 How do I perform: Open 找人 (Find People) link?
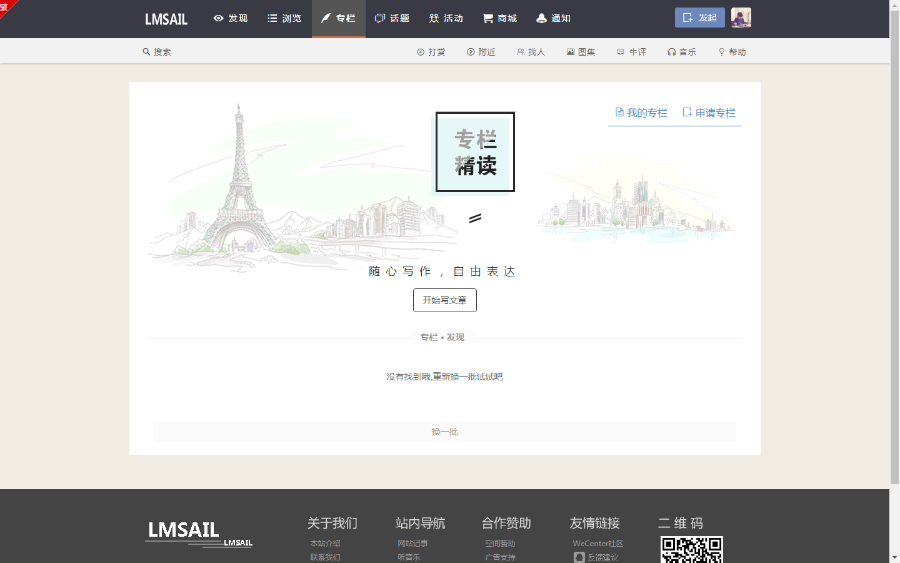[x=531, y=52]
